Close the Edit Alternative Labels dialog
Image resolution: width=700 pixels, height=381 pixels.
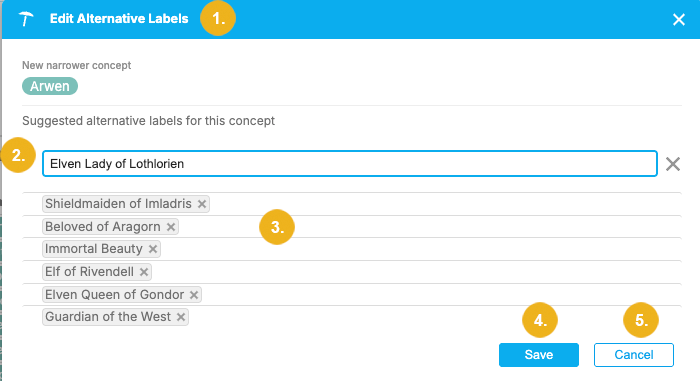pyautogui.click(x=679, y=19)
